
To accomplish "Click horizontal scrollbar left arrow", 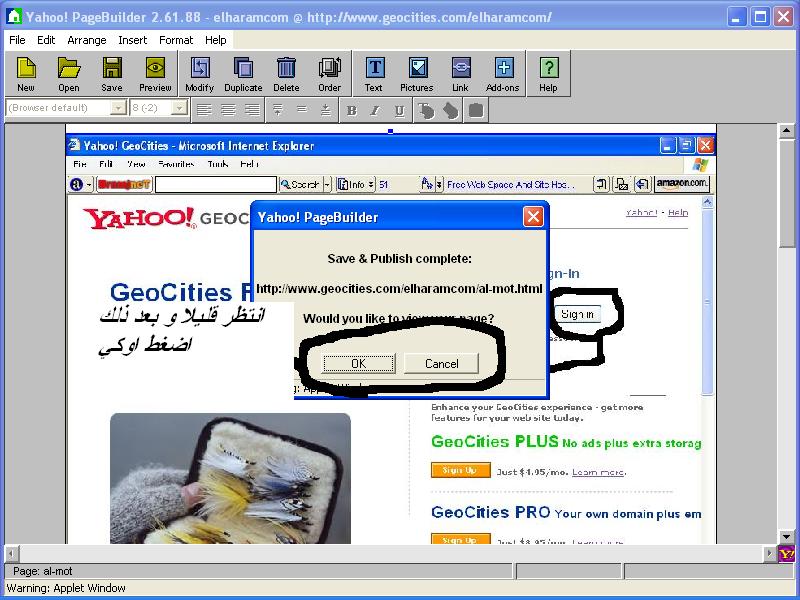I will 12,553.
